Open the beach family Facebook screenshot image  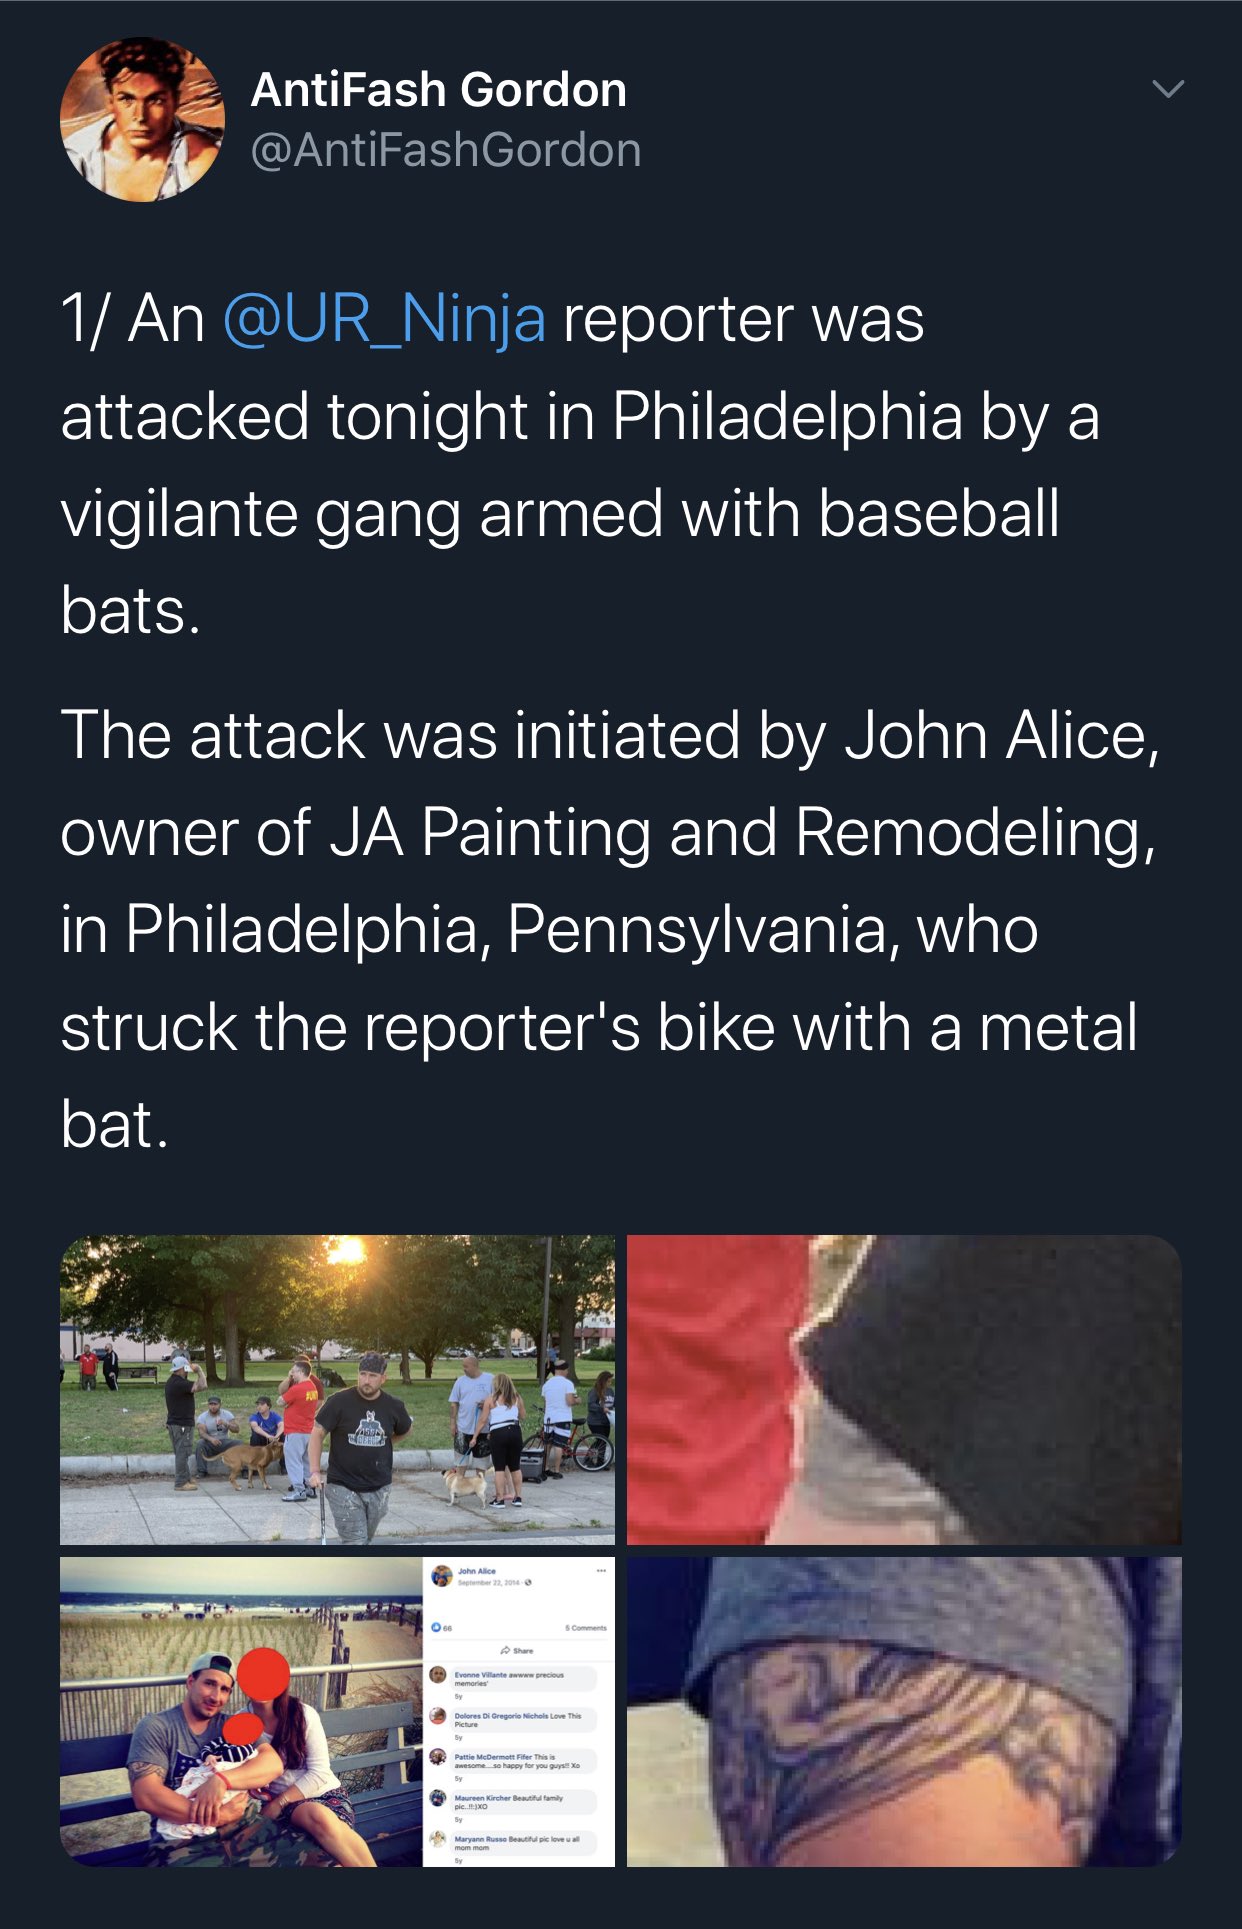coord(337,1711)
